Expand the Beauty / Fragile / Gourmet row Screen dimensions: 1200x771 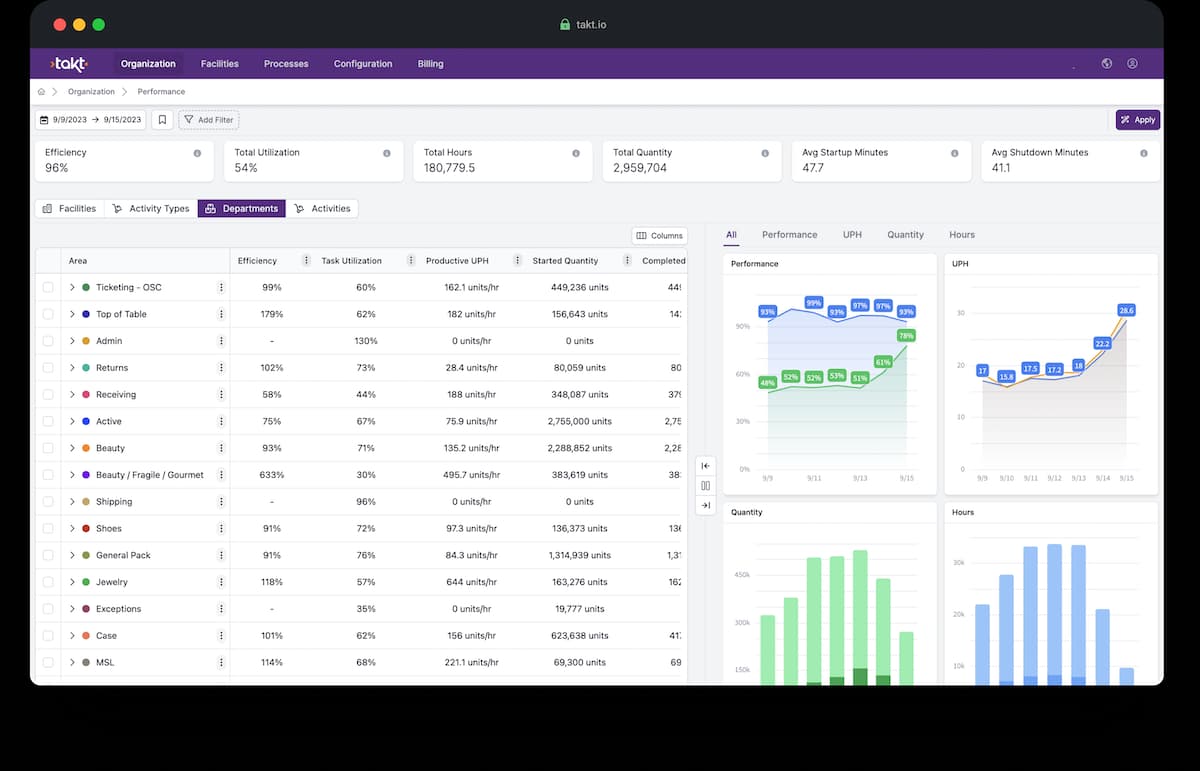tap(72, 475)
